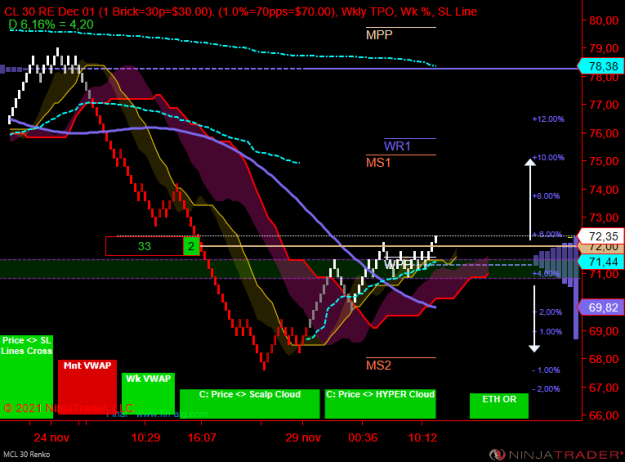The image size is (625, 462).
Task: Click the MS1 level label
Action: pos(378,163)
